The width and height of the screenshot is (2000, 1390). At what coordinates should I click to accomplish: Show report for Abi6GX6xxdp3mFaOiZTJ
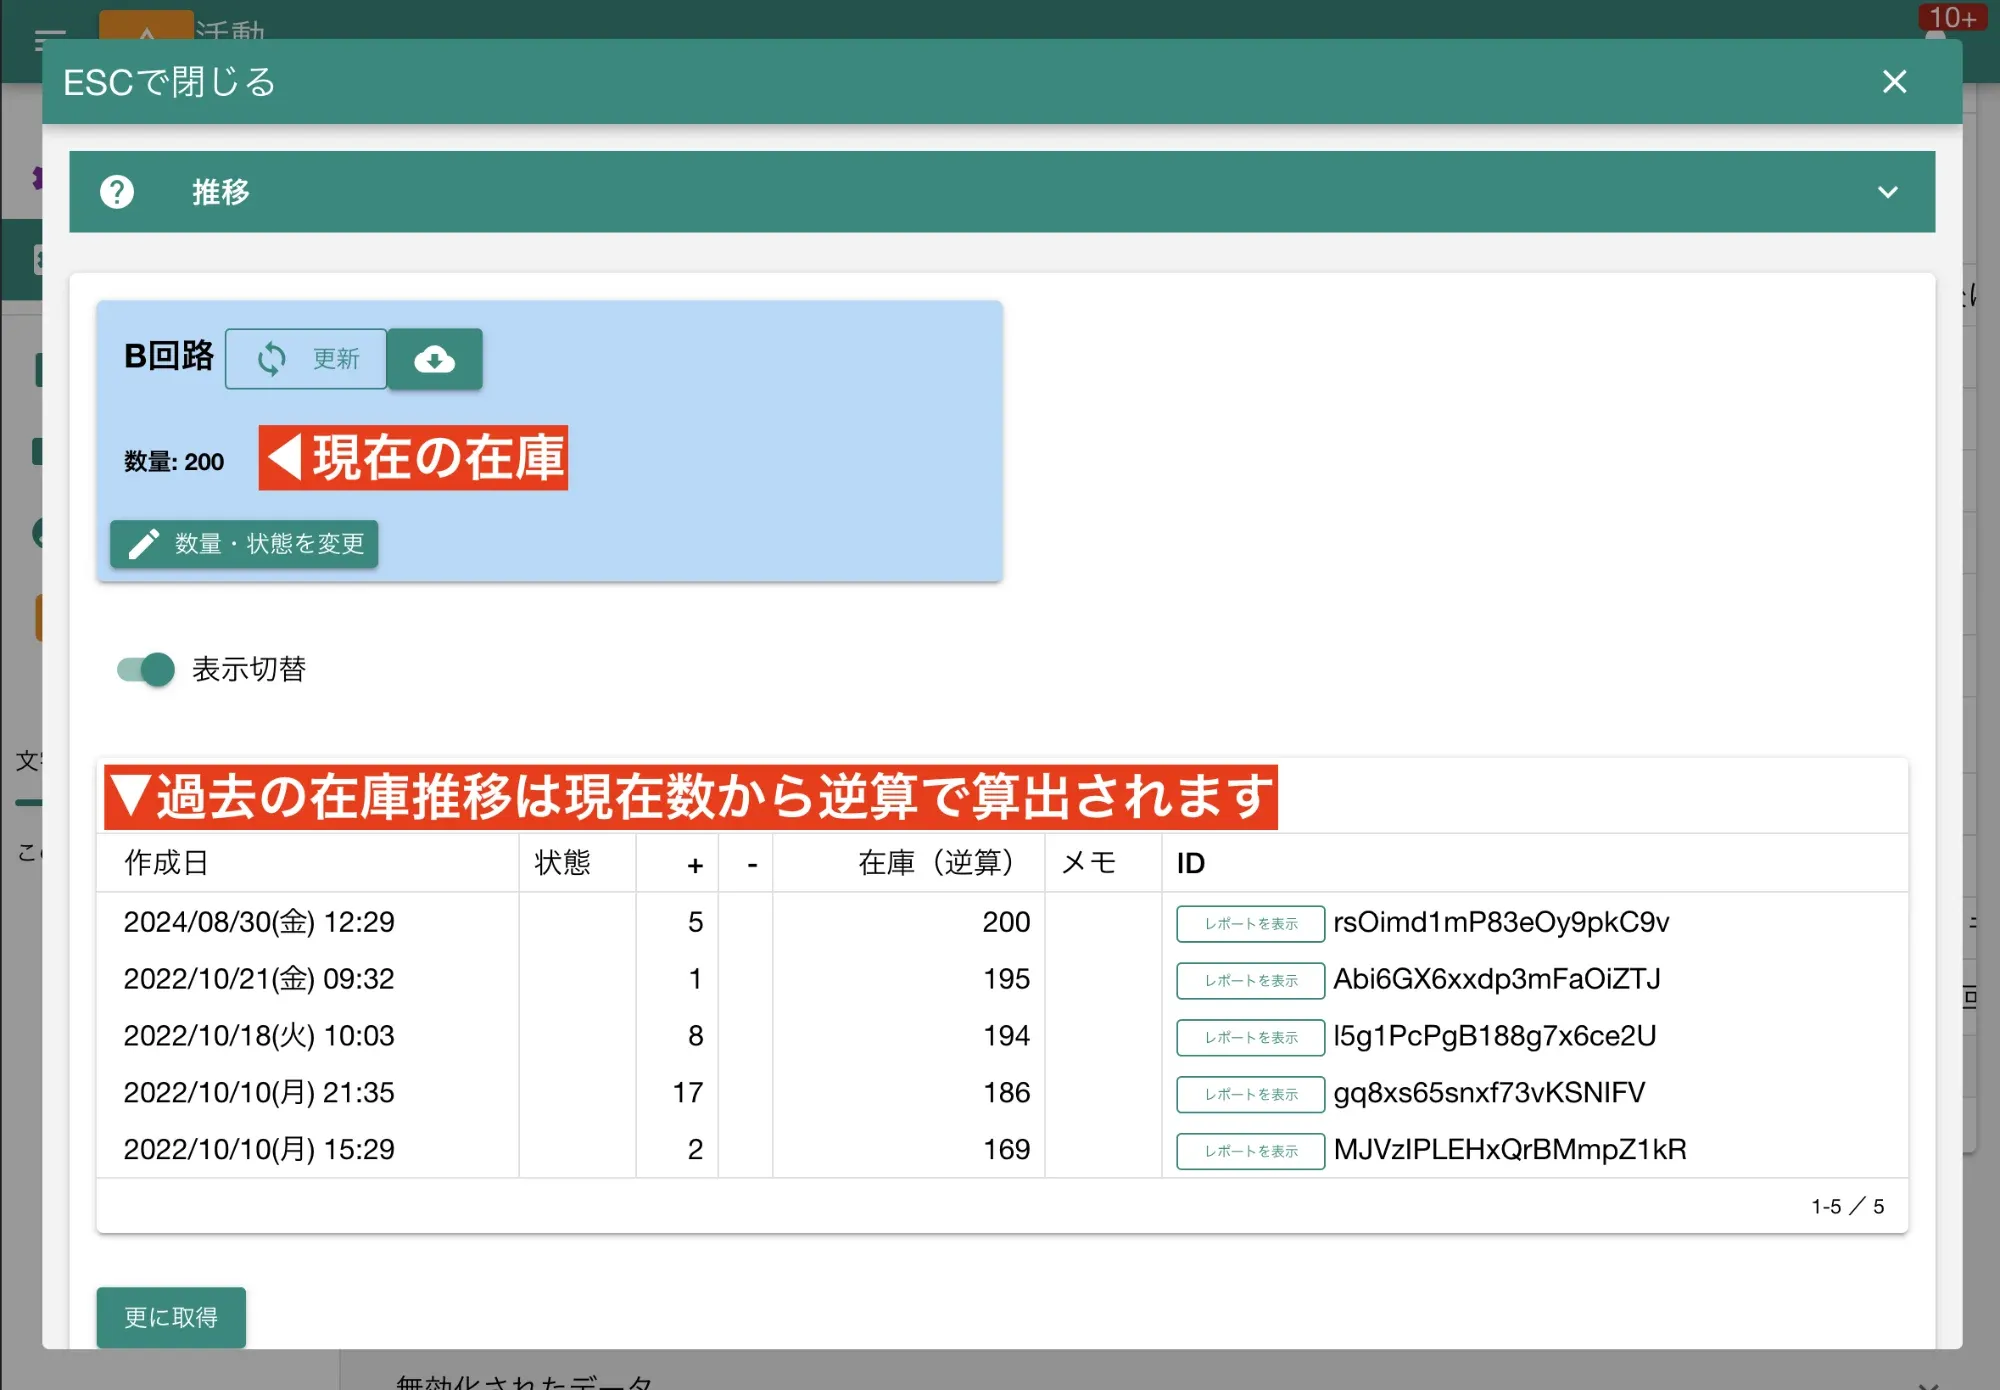pos(1250,980)
